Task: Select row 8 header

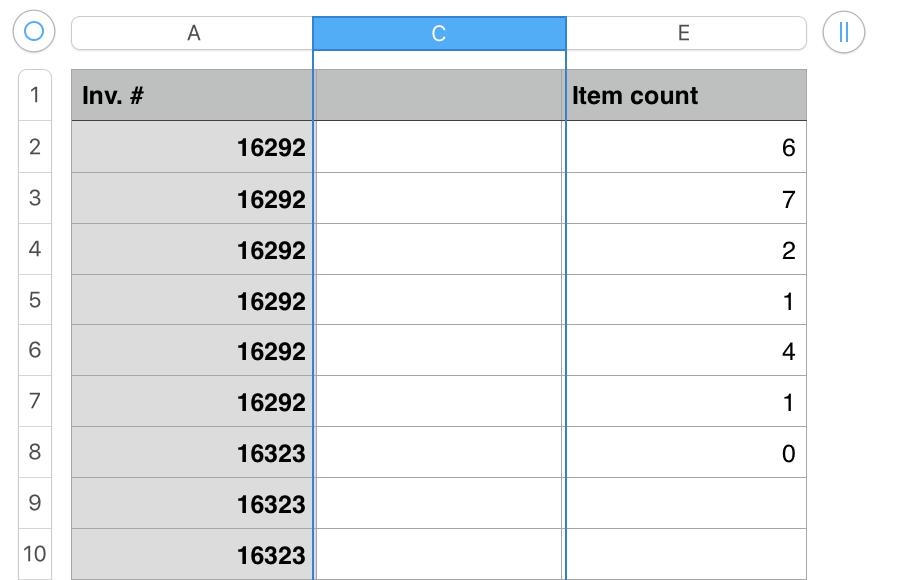Action: pos(35,452)
